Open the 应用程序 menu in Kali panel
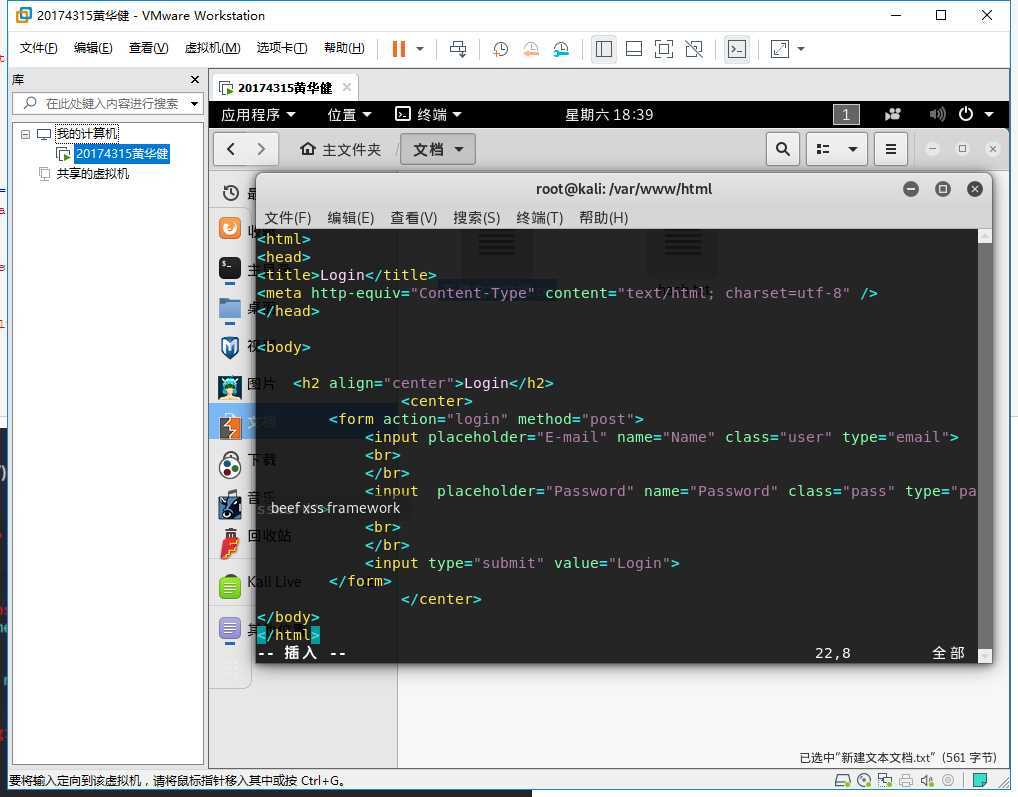The width and height of the screenshot is (1018, 797). coord(258,115)
